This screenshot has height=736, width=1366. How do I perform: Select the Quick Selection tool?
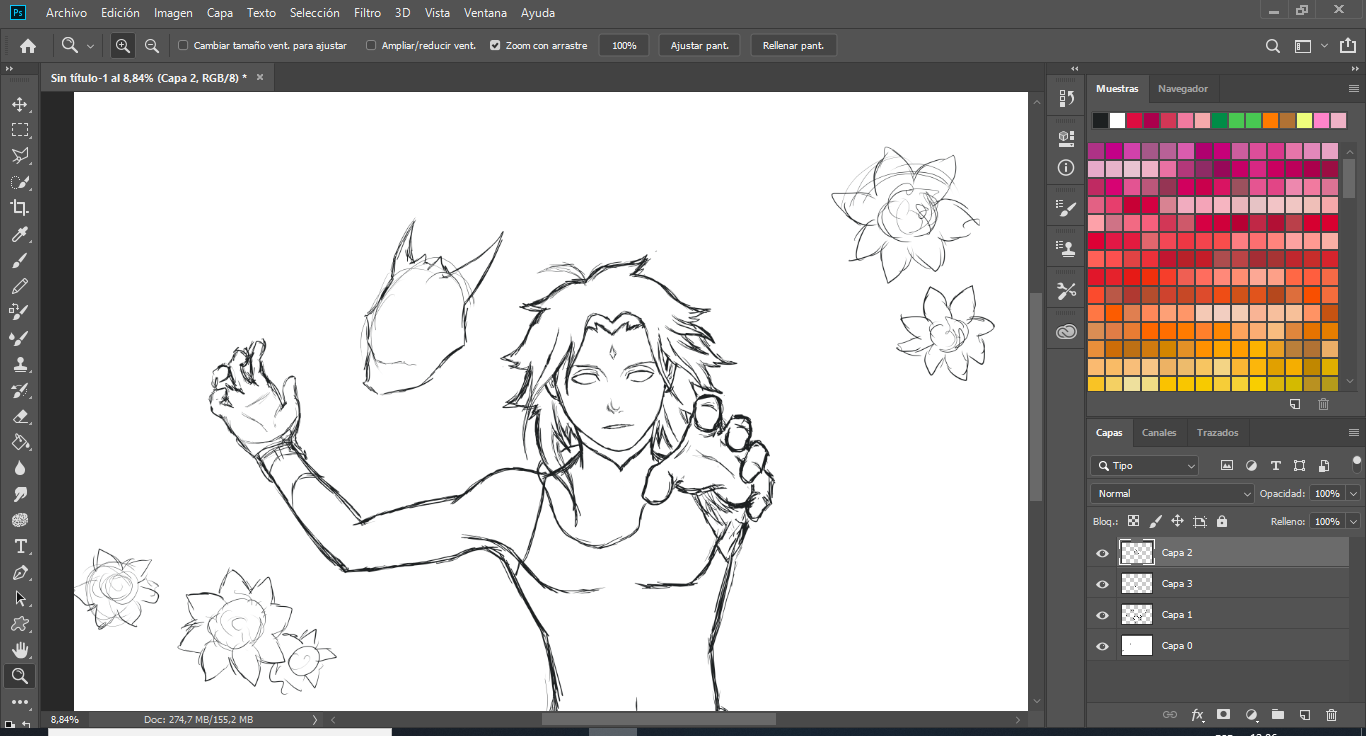click(20, 182)
